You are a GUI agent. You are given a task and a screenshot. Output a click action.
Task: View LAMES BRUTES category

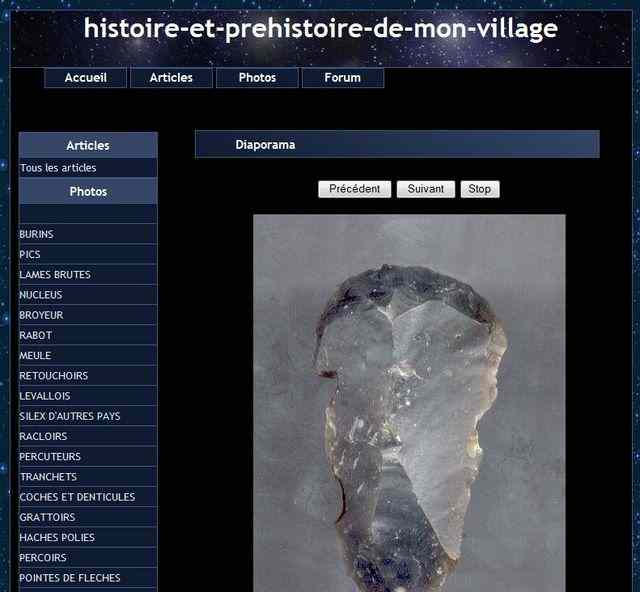55,275
